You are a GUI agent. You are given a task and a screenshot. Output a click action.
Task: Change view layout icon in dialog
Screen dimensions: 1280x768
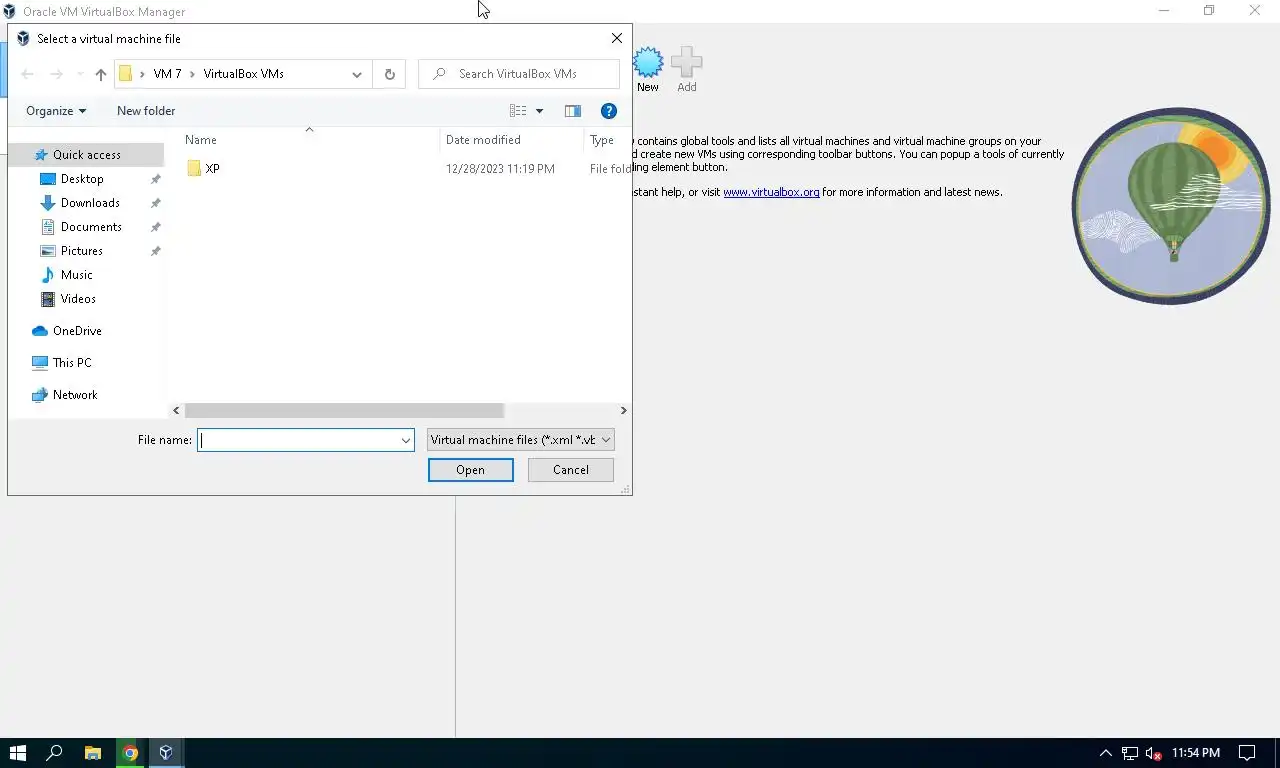(x=518, y=111)
